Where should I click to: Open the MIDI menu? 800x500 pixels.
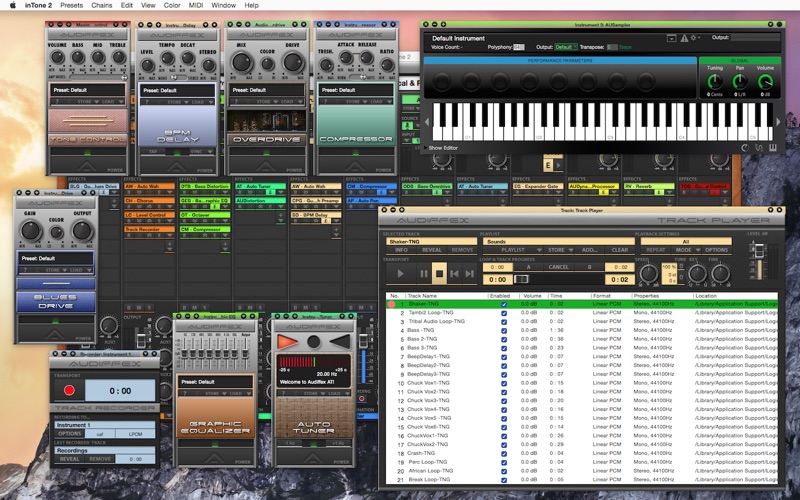[x=195, y=5]
